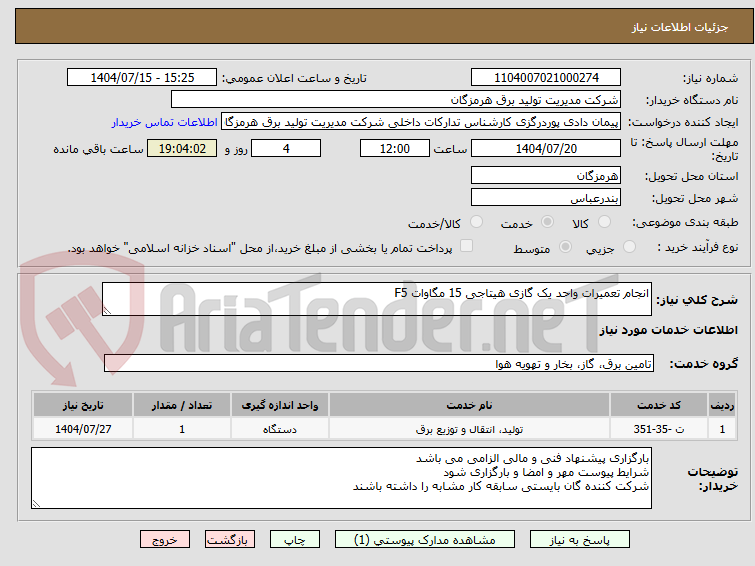Image resolution: width=755 pixels, height=566 pixels.
Task: Click the request creator field پیمان دادی پوردرگزی
Action: (x=421, y=122)
